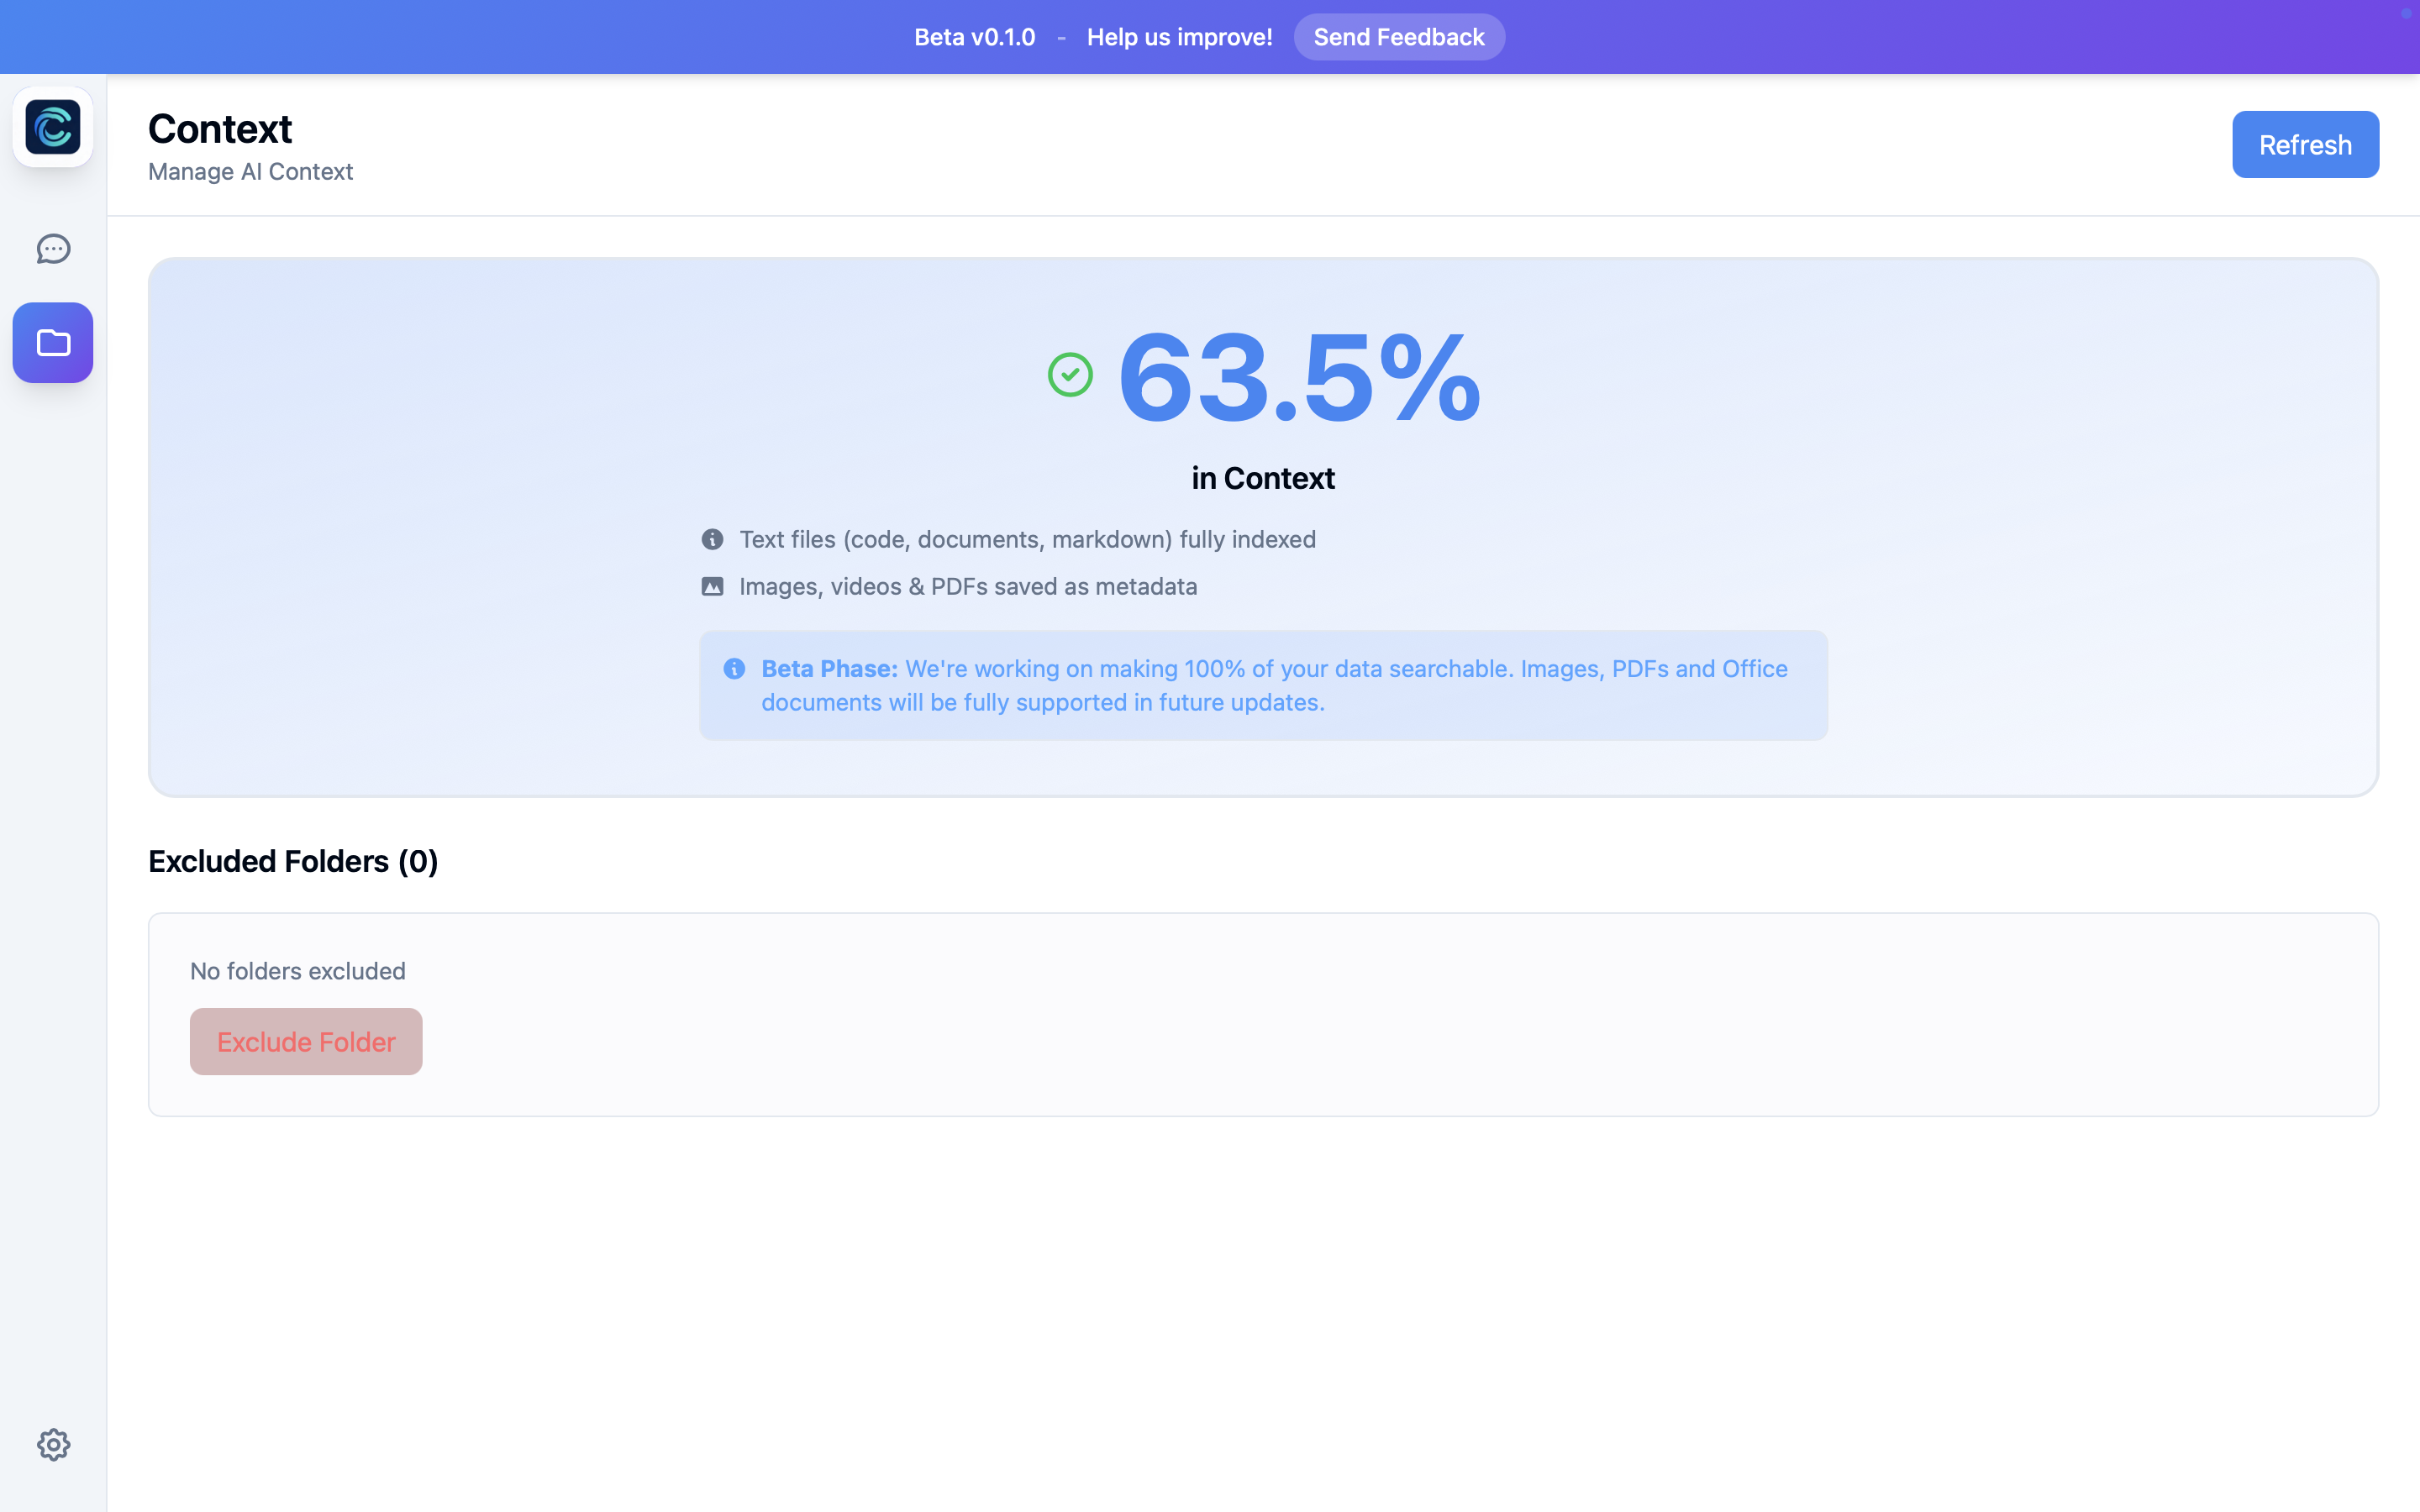Open the chat panel from the sidebar
The height and width of the screenshot is (1512, 2420).
[52, 249]
